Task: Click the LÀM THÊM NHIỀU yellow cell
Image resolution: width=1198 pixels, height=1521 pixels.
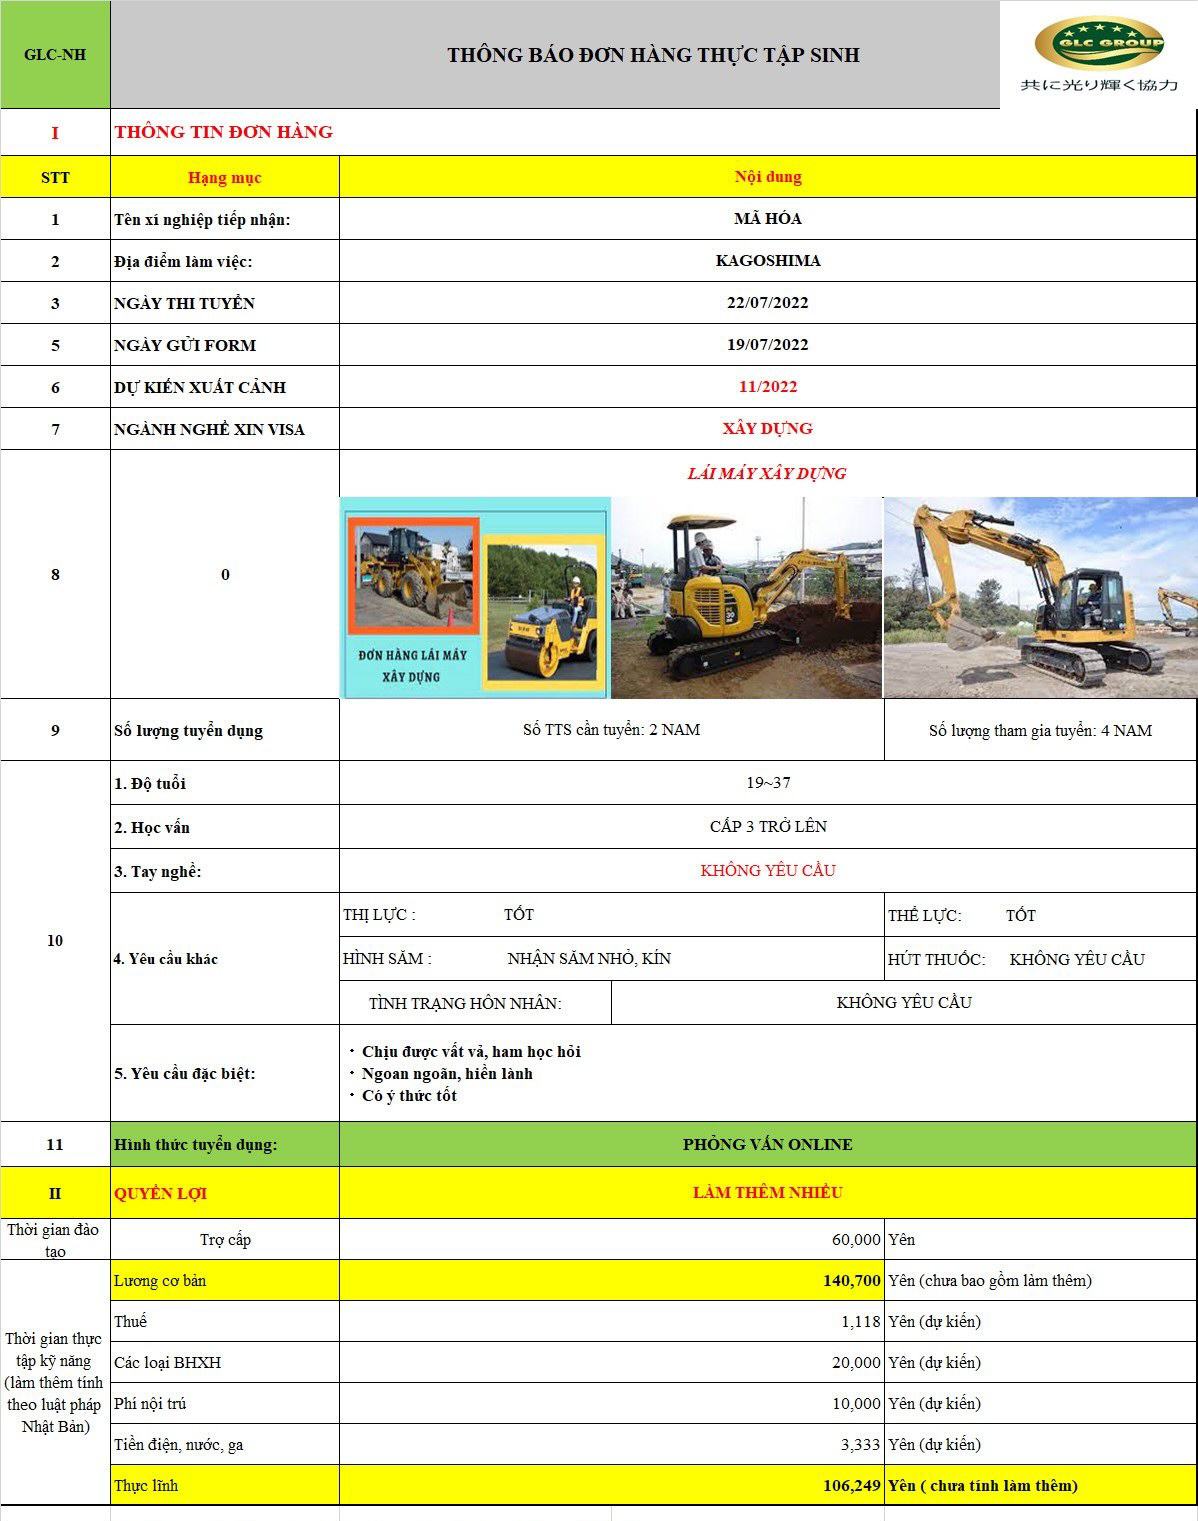Action: coord(767,1192)
